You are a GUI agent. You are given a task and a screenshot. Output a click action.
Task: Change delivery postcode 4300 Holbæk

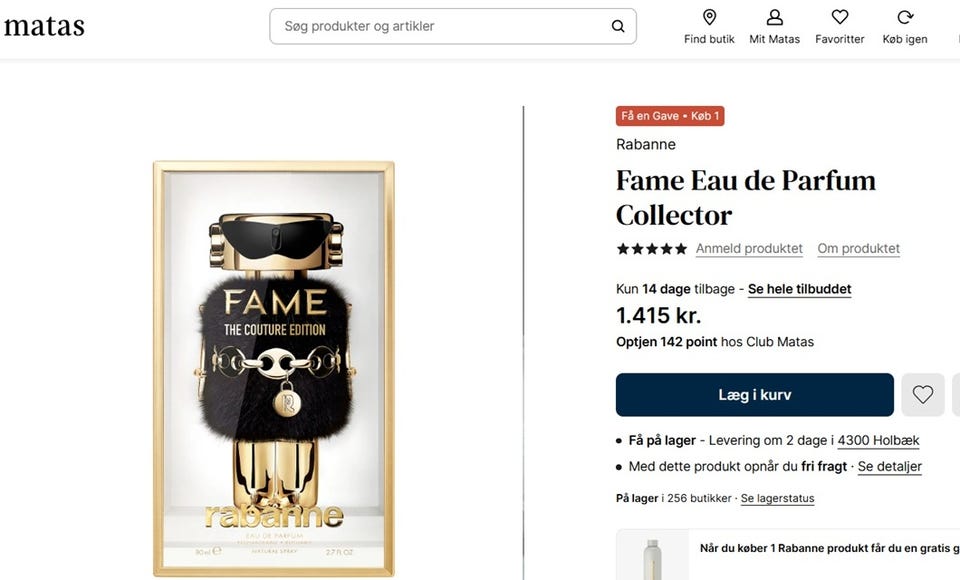[x=878, y=440]
